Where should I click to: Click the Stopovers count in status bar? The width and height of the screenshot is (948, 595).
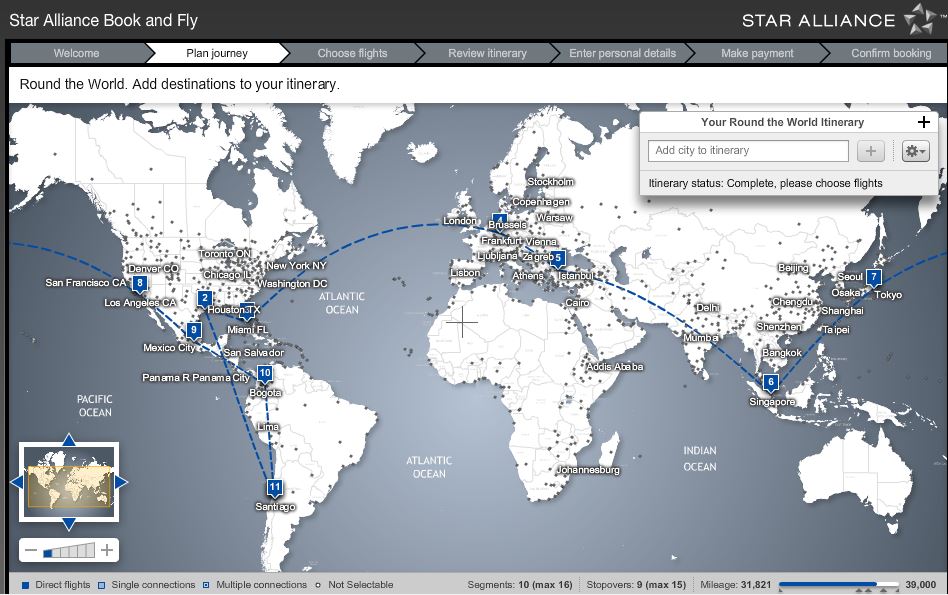(636, 585)
